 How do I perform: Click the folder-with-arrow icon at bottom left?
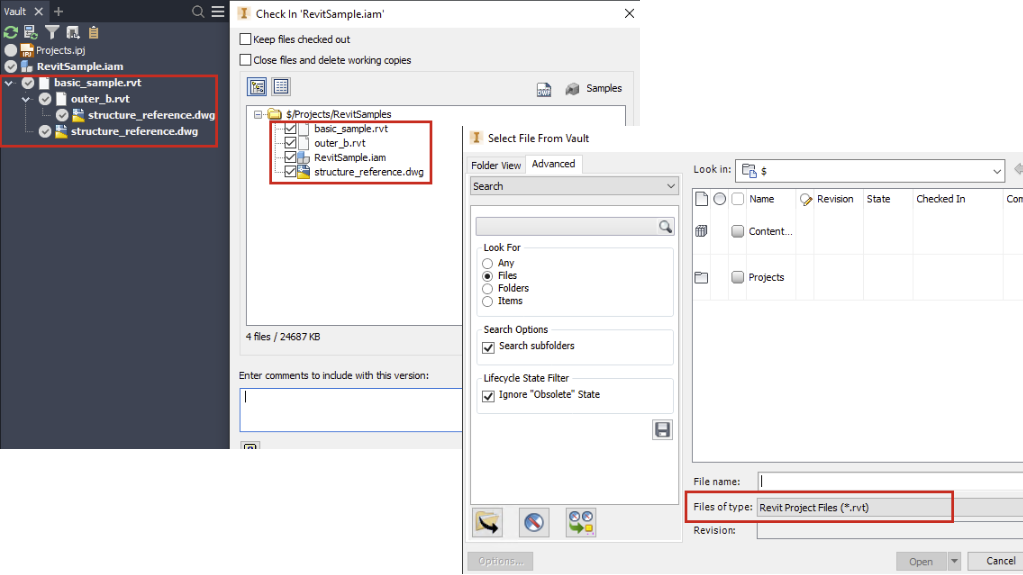487,523
